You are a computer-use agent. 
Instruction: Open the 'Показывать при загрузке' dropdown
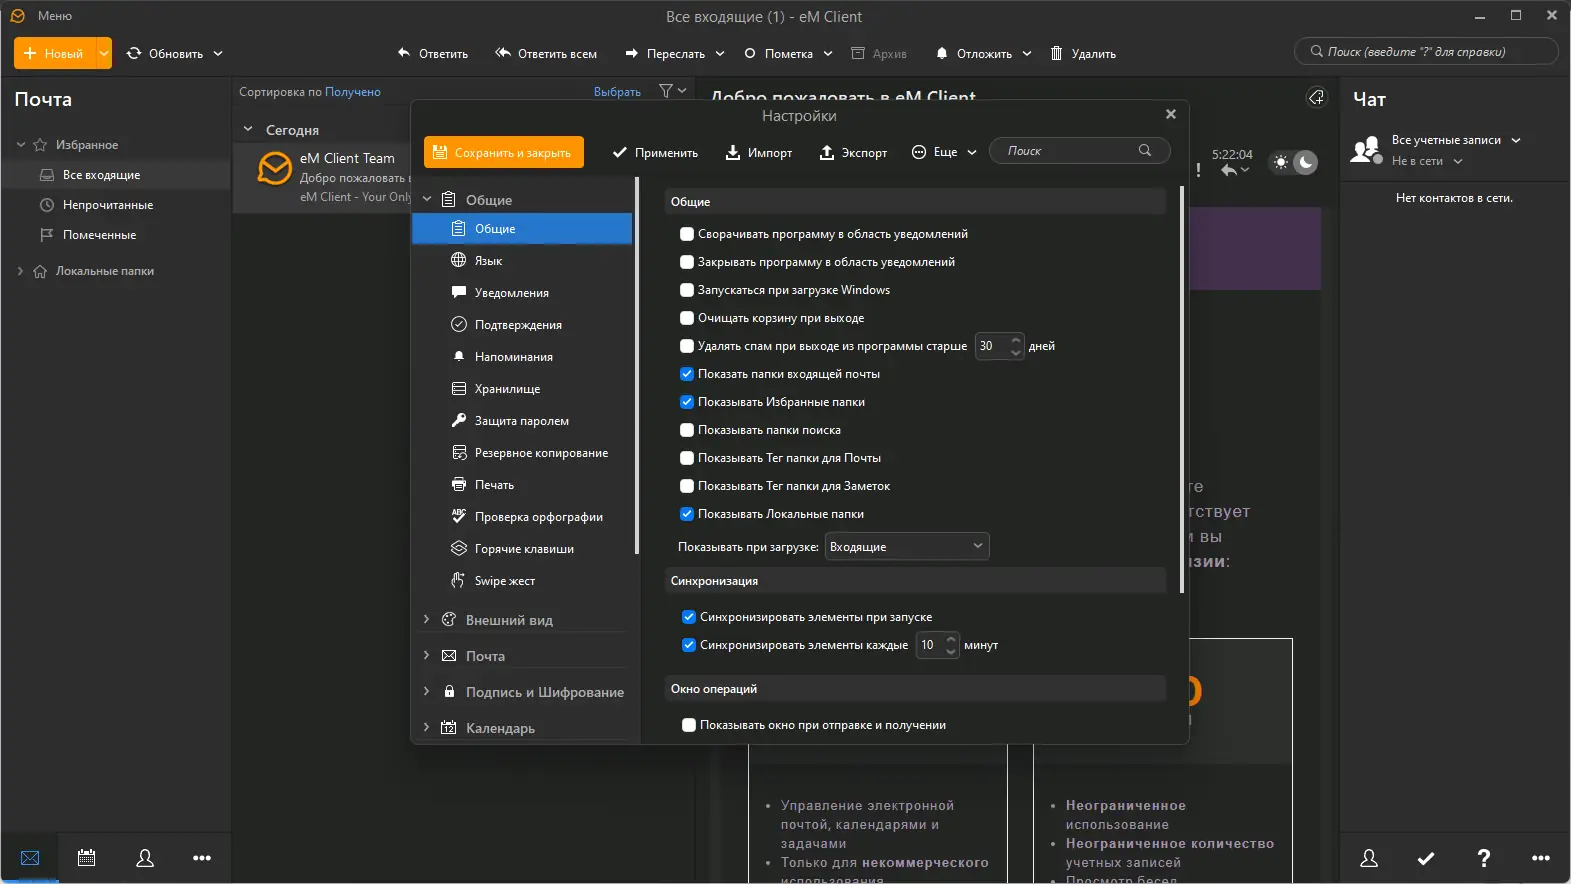coord(906,546)
